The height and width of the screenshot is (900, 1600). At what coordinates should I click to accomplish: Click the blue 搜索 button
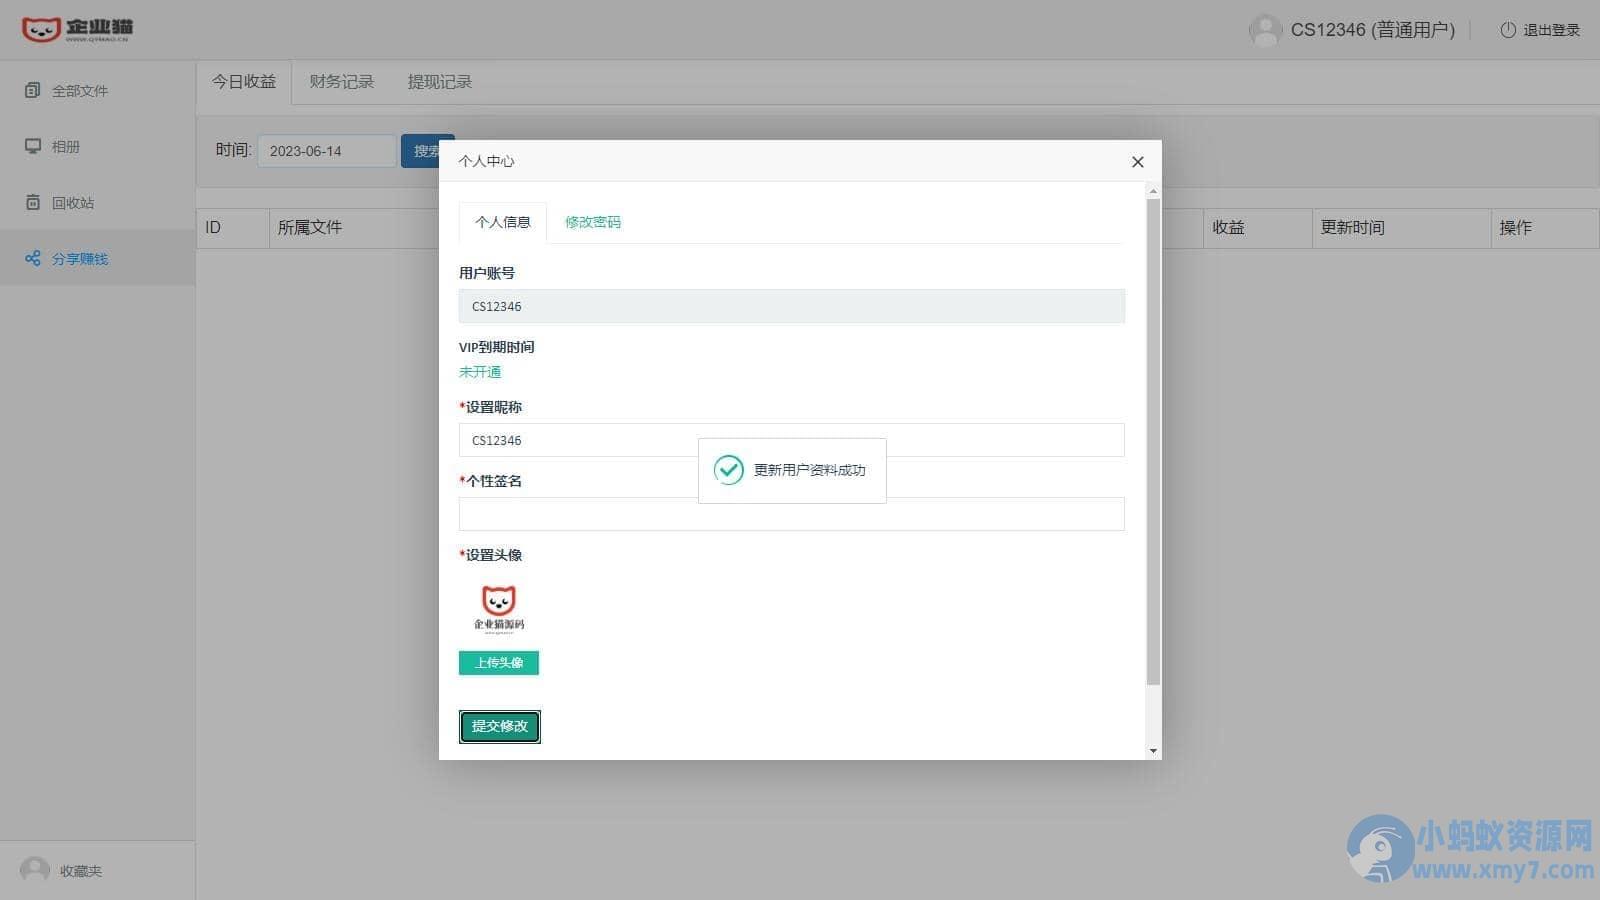[427, 151]
